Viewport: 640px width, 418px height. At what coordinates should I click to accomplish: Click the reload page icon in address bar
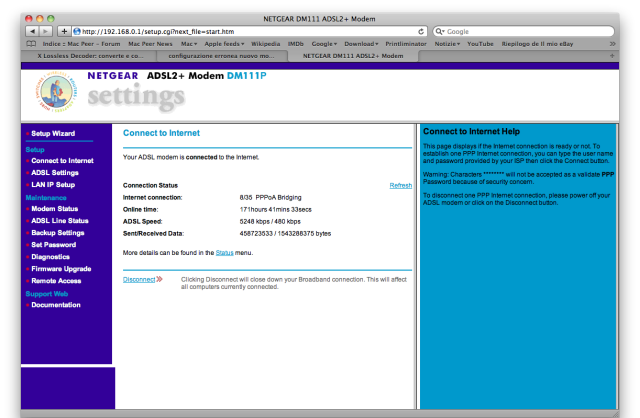(421, 31)
